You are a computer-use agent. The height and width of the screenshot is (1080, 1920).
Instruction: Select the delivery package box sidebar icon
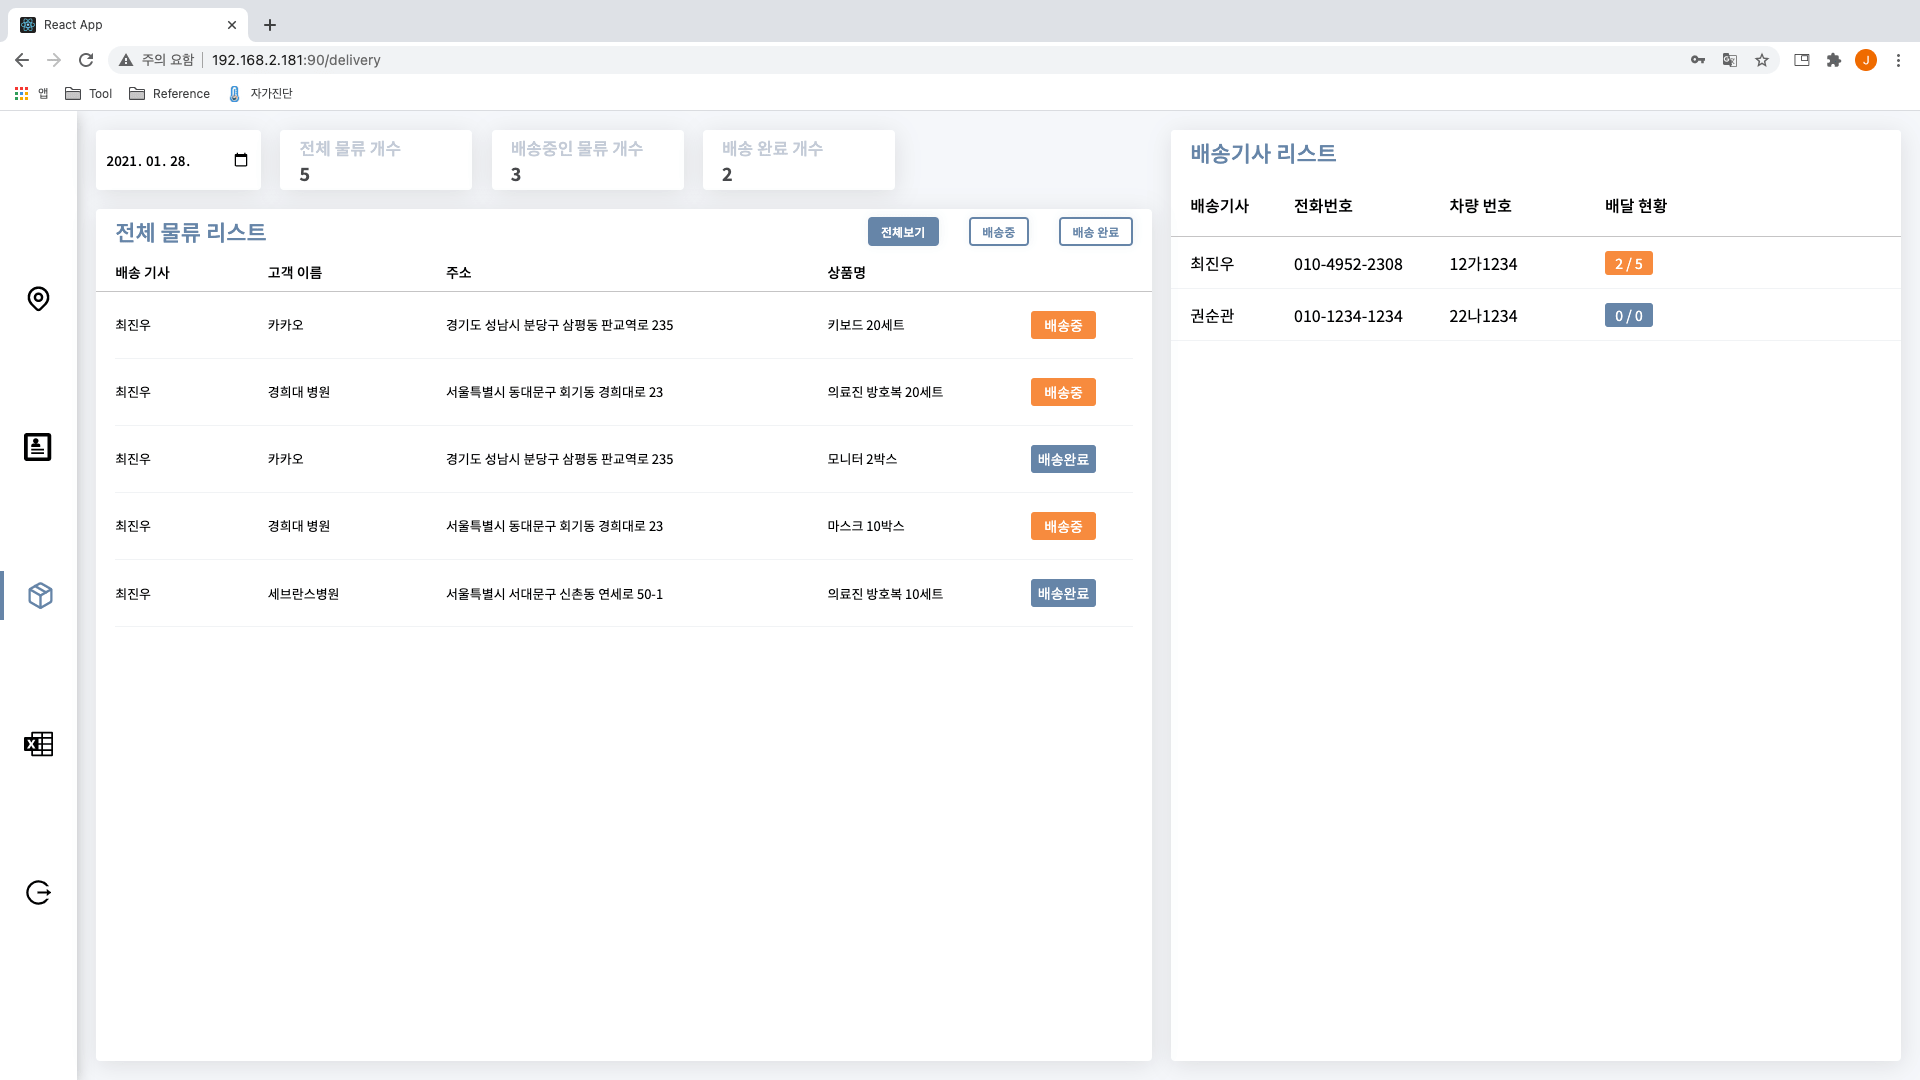pyautogui.click(x=40, y=596)
